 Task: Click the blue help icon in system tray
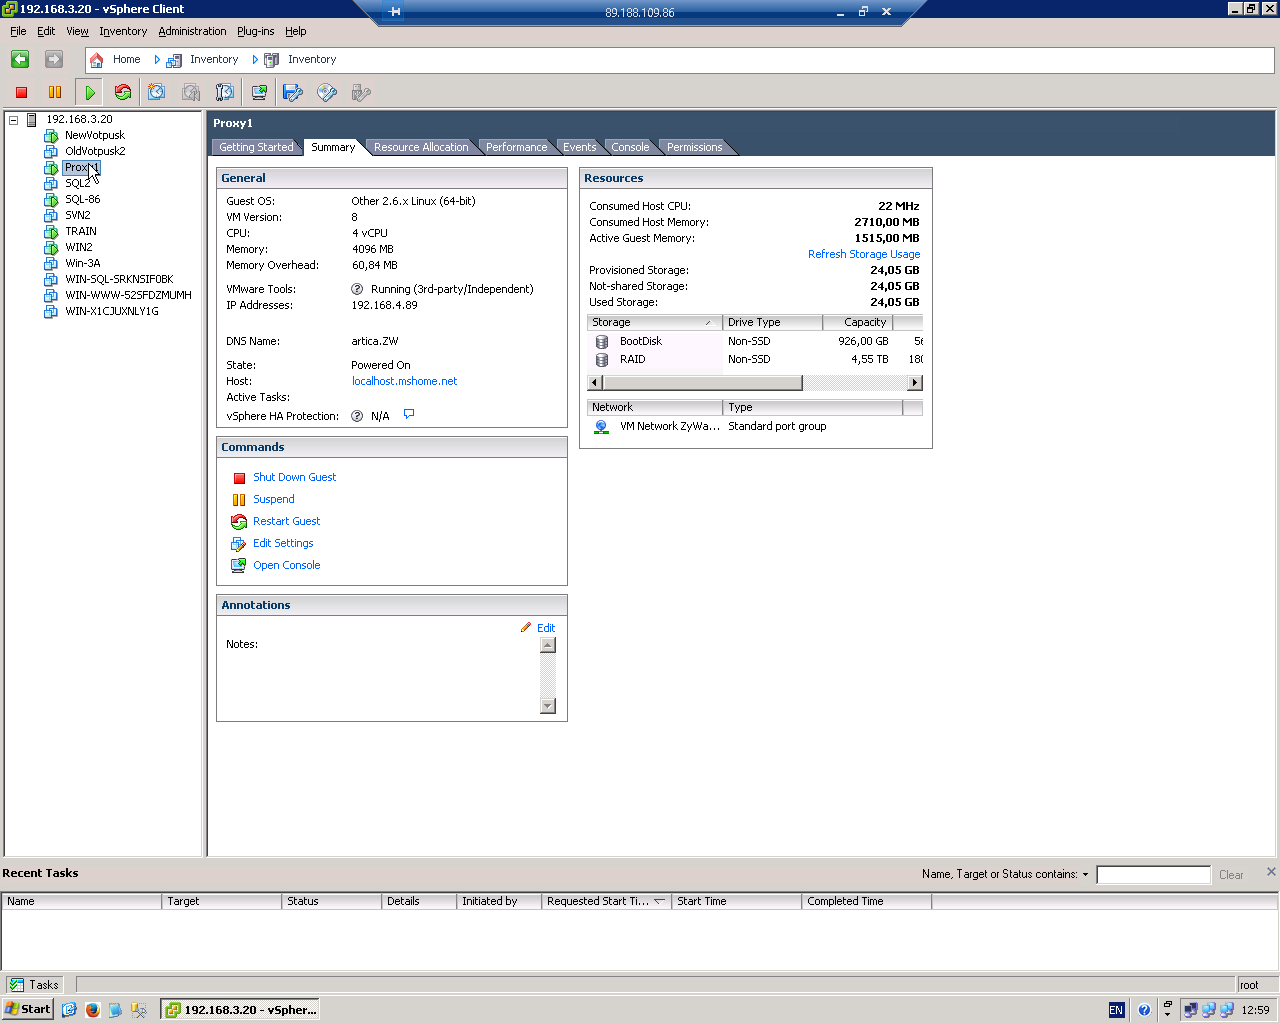(x=1144, y=1010)
